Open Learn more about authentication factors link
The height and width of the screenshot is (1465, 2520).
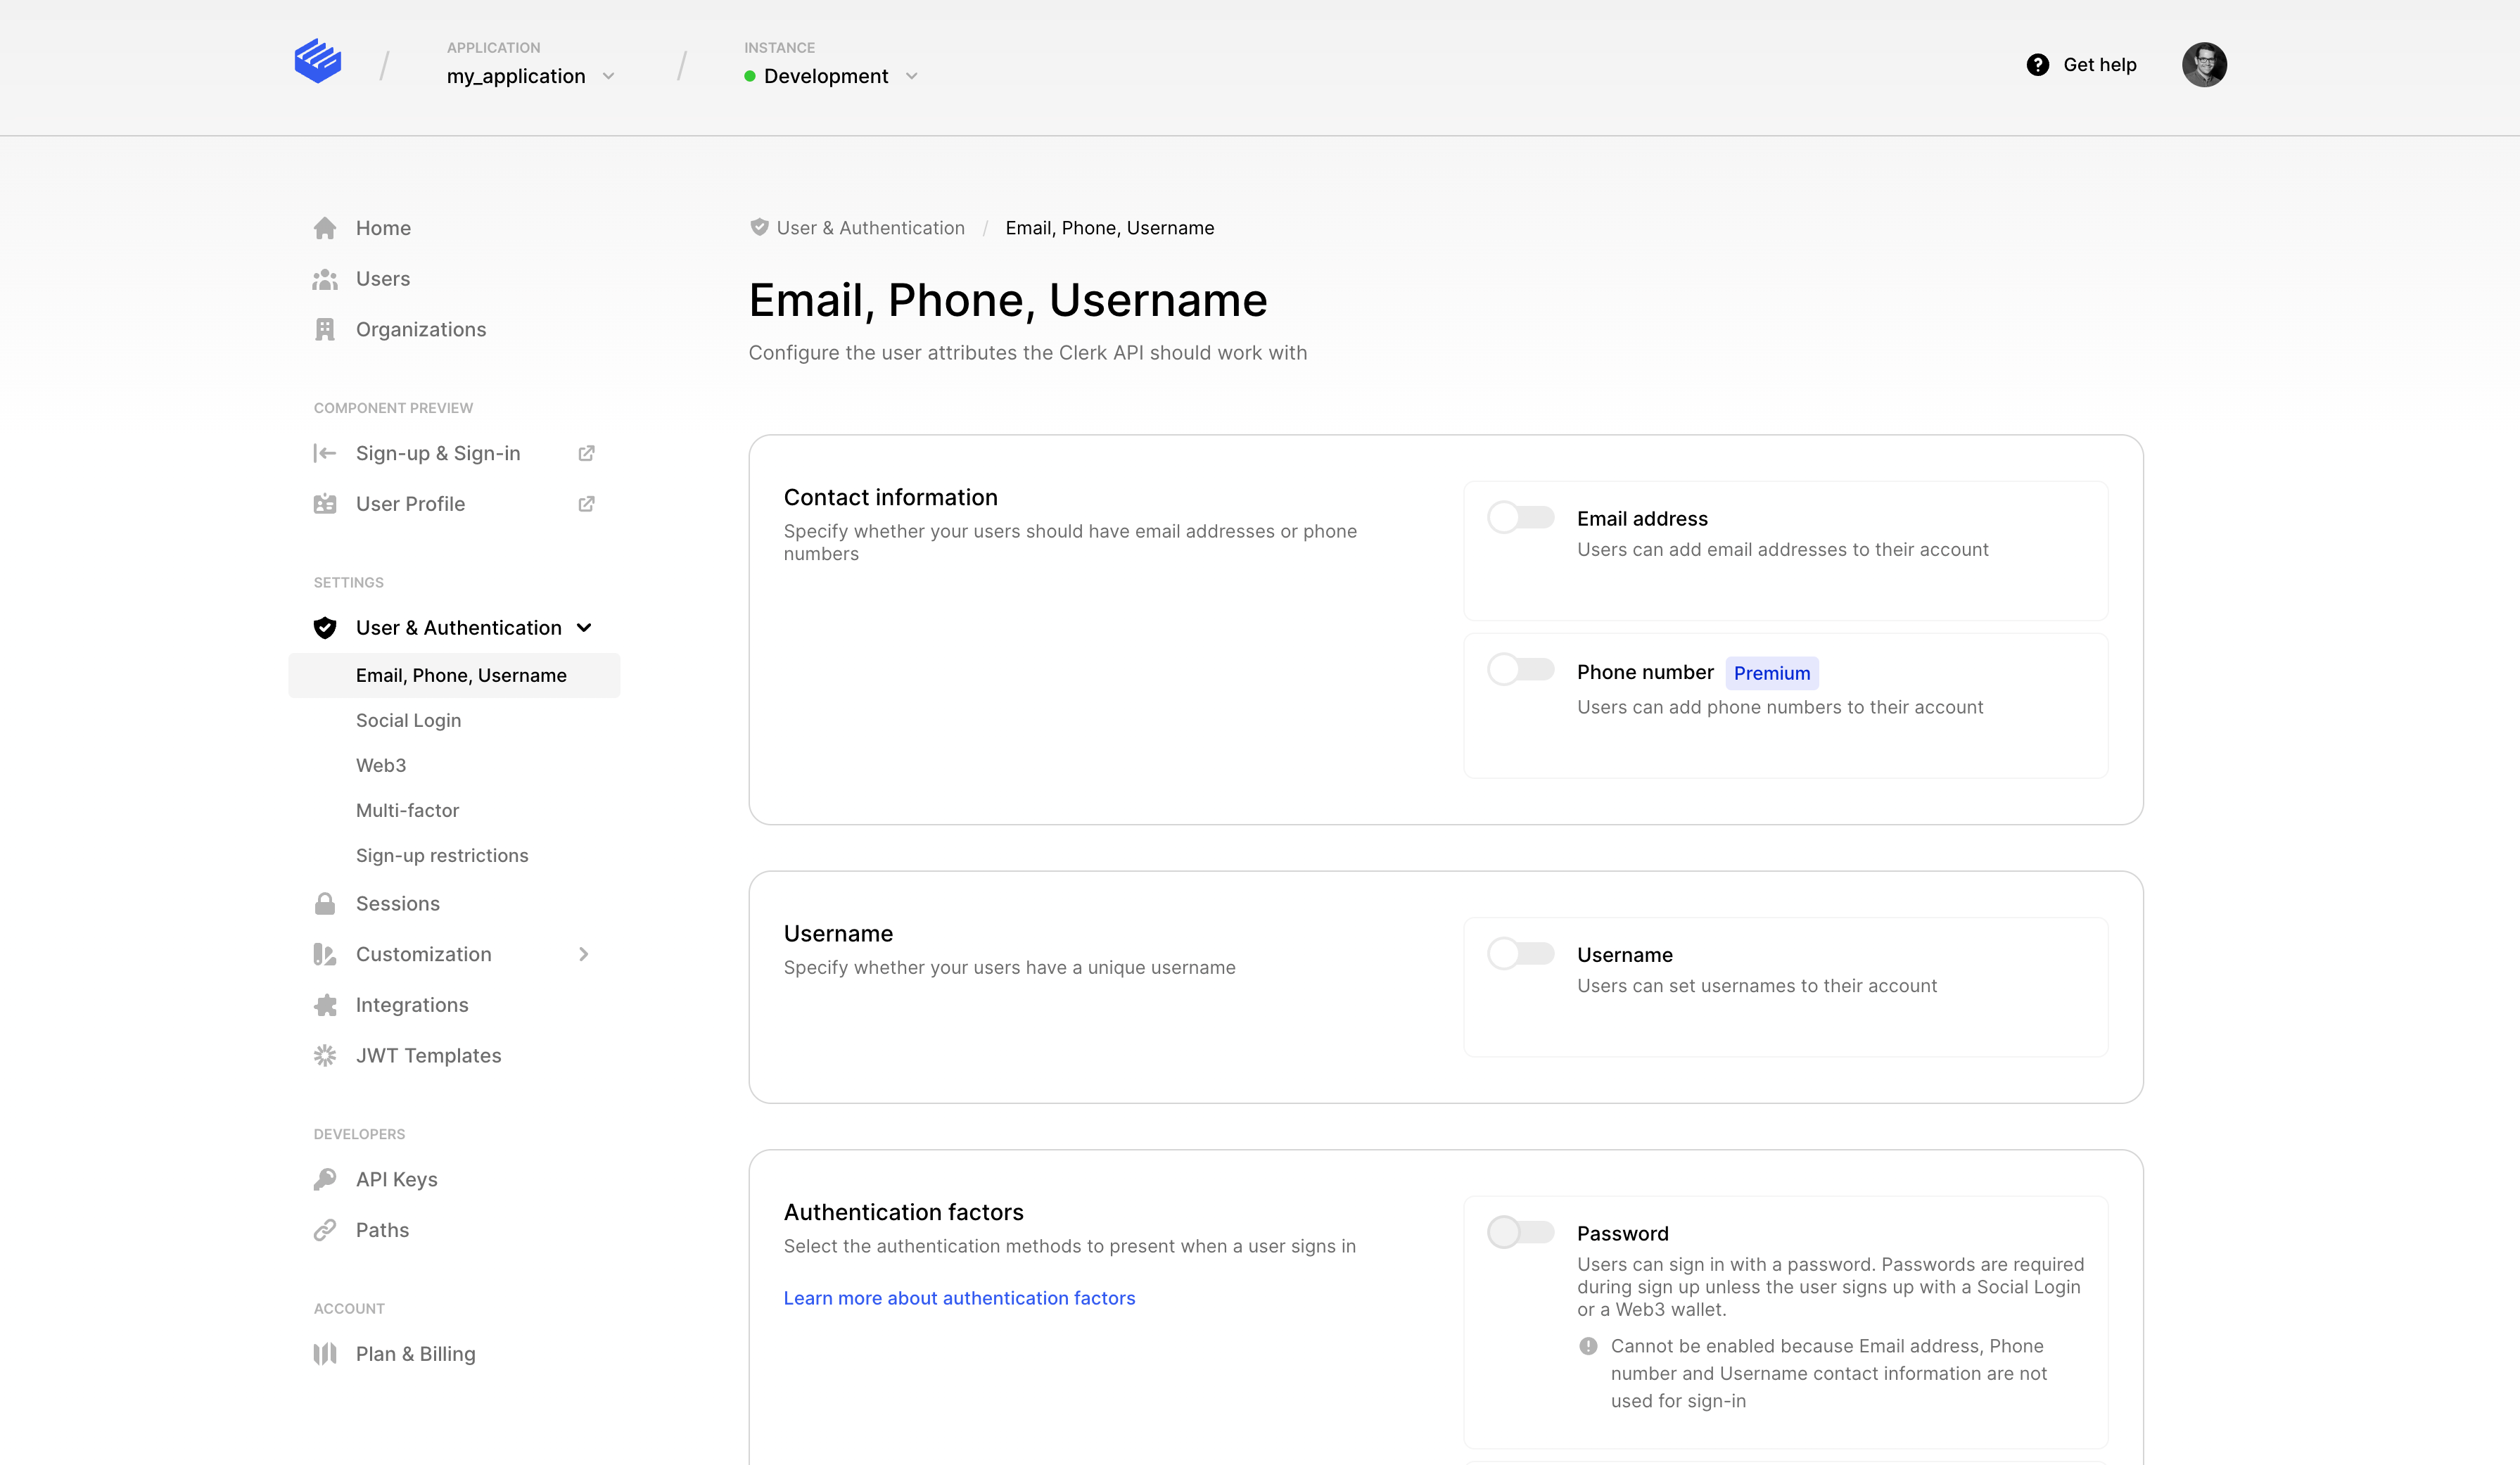click(959, 1298)
